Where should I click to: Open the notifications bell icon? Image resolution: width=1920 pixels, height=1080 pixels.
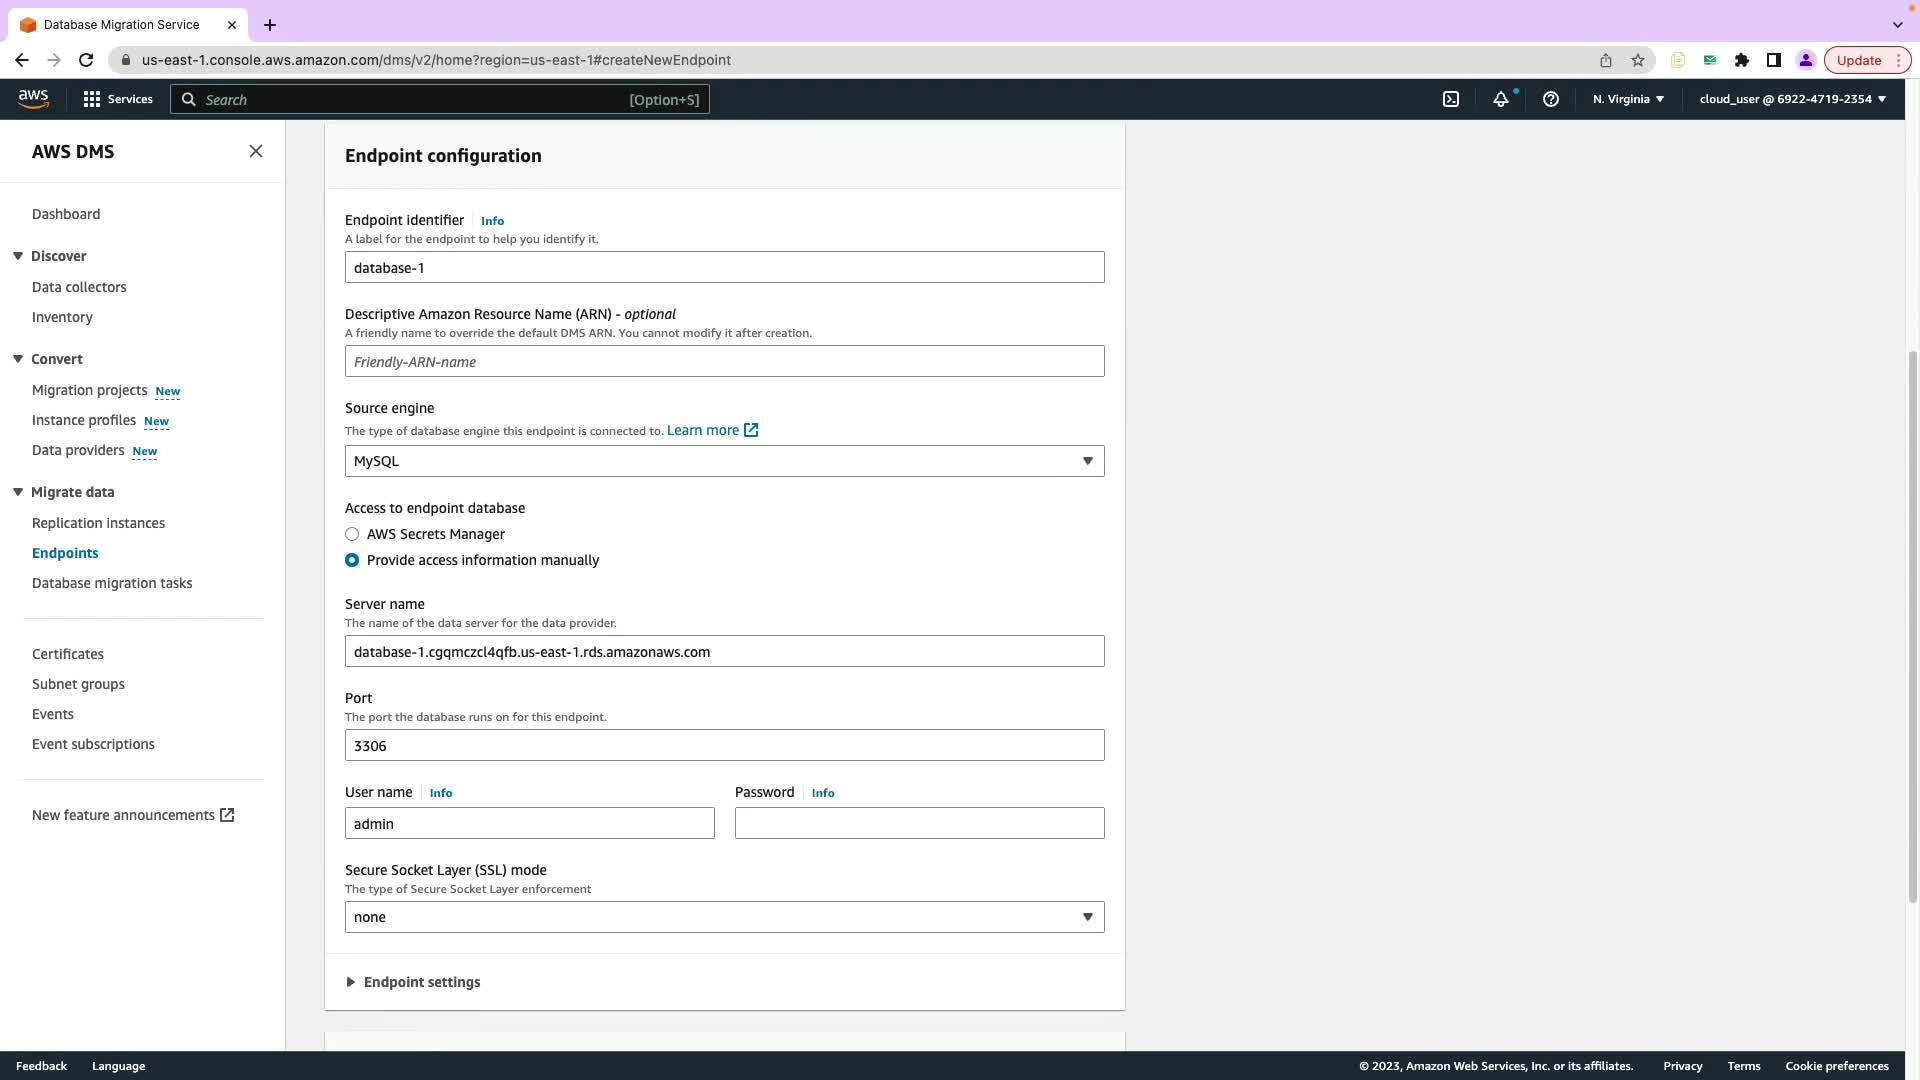(x=1500, y=99)
